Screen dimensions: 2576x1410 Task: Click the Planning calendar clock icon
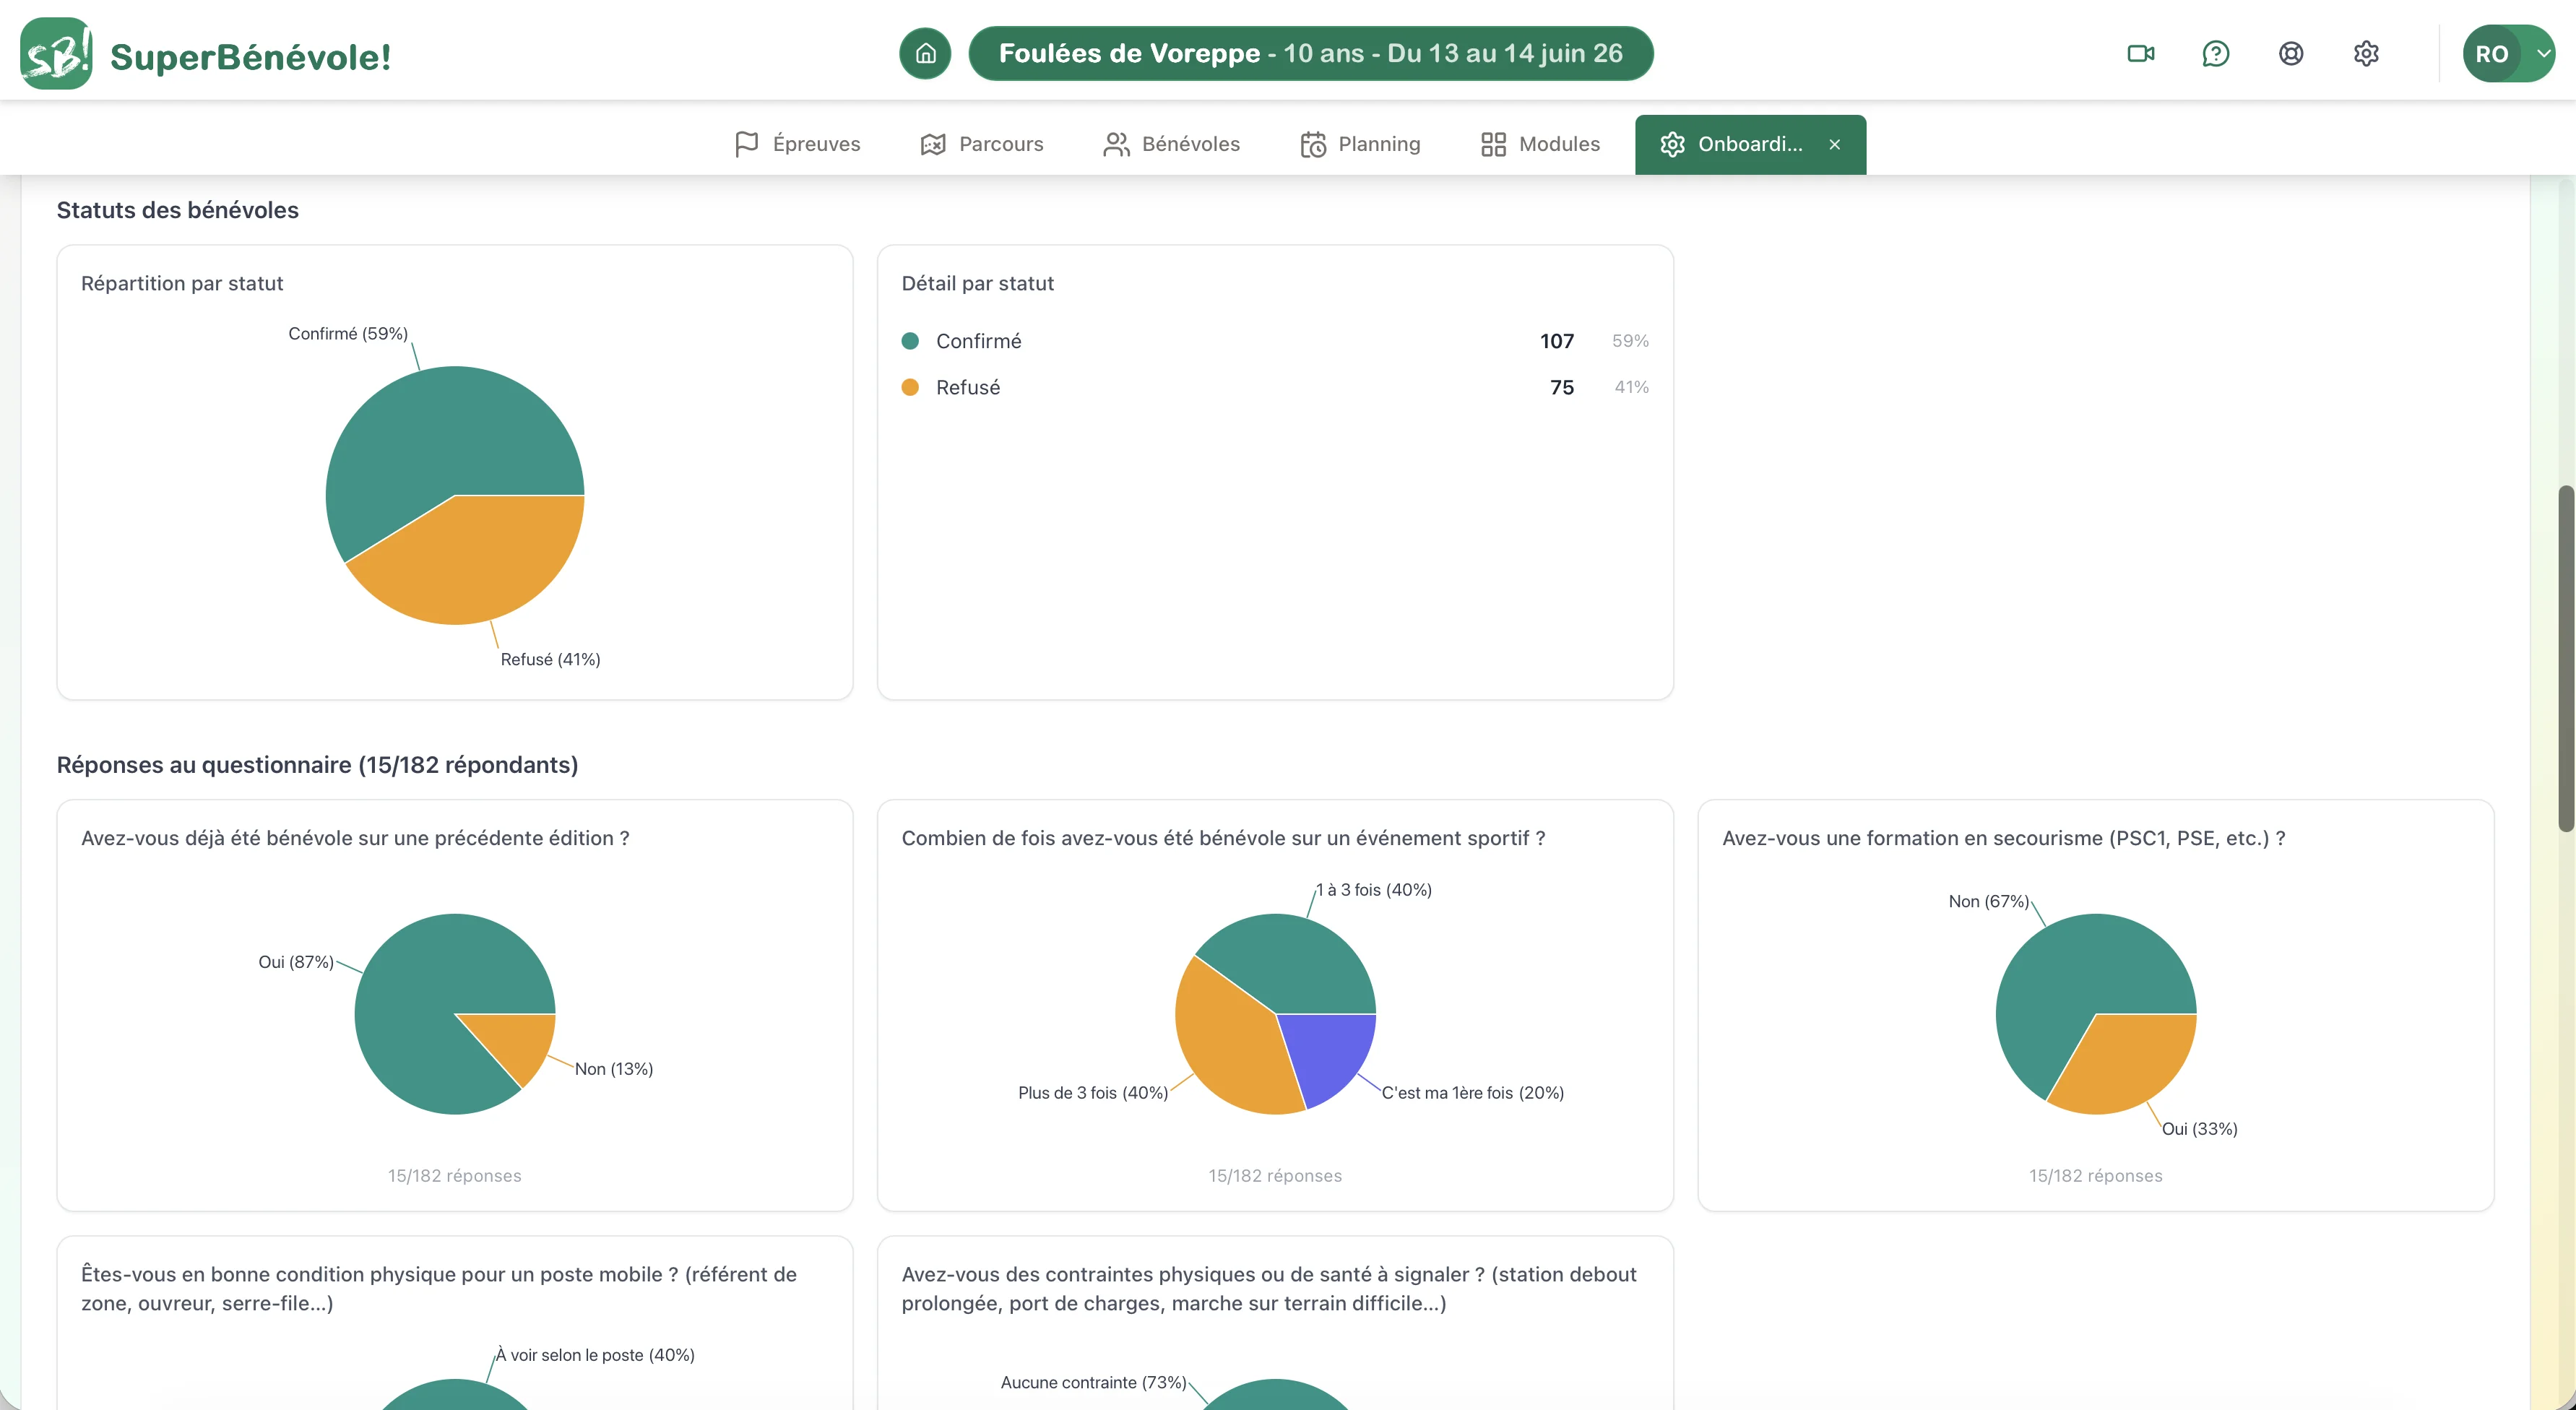click(x=1313, y=144)
